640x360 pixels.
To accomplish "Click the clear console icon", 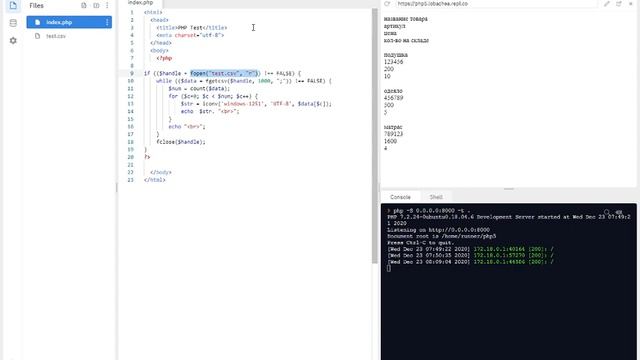I will (619, 212).
